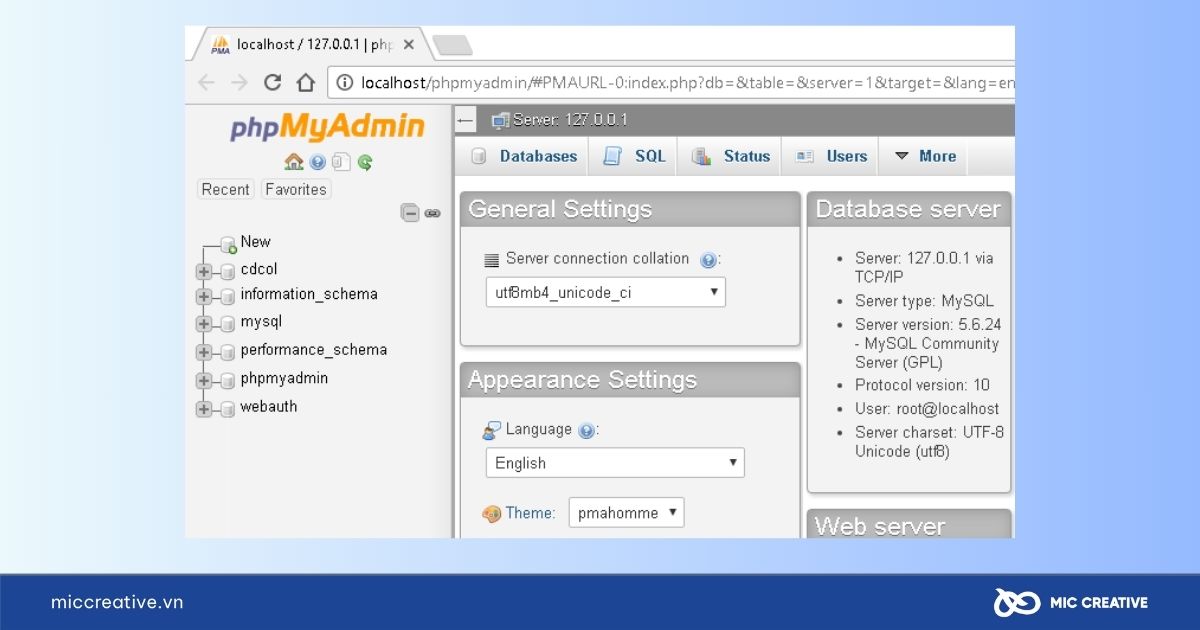The height and width of the screenshot is (630, 1200).
Task: Click the 'User: root@localhost' text
Action: (x=927, y=409)
